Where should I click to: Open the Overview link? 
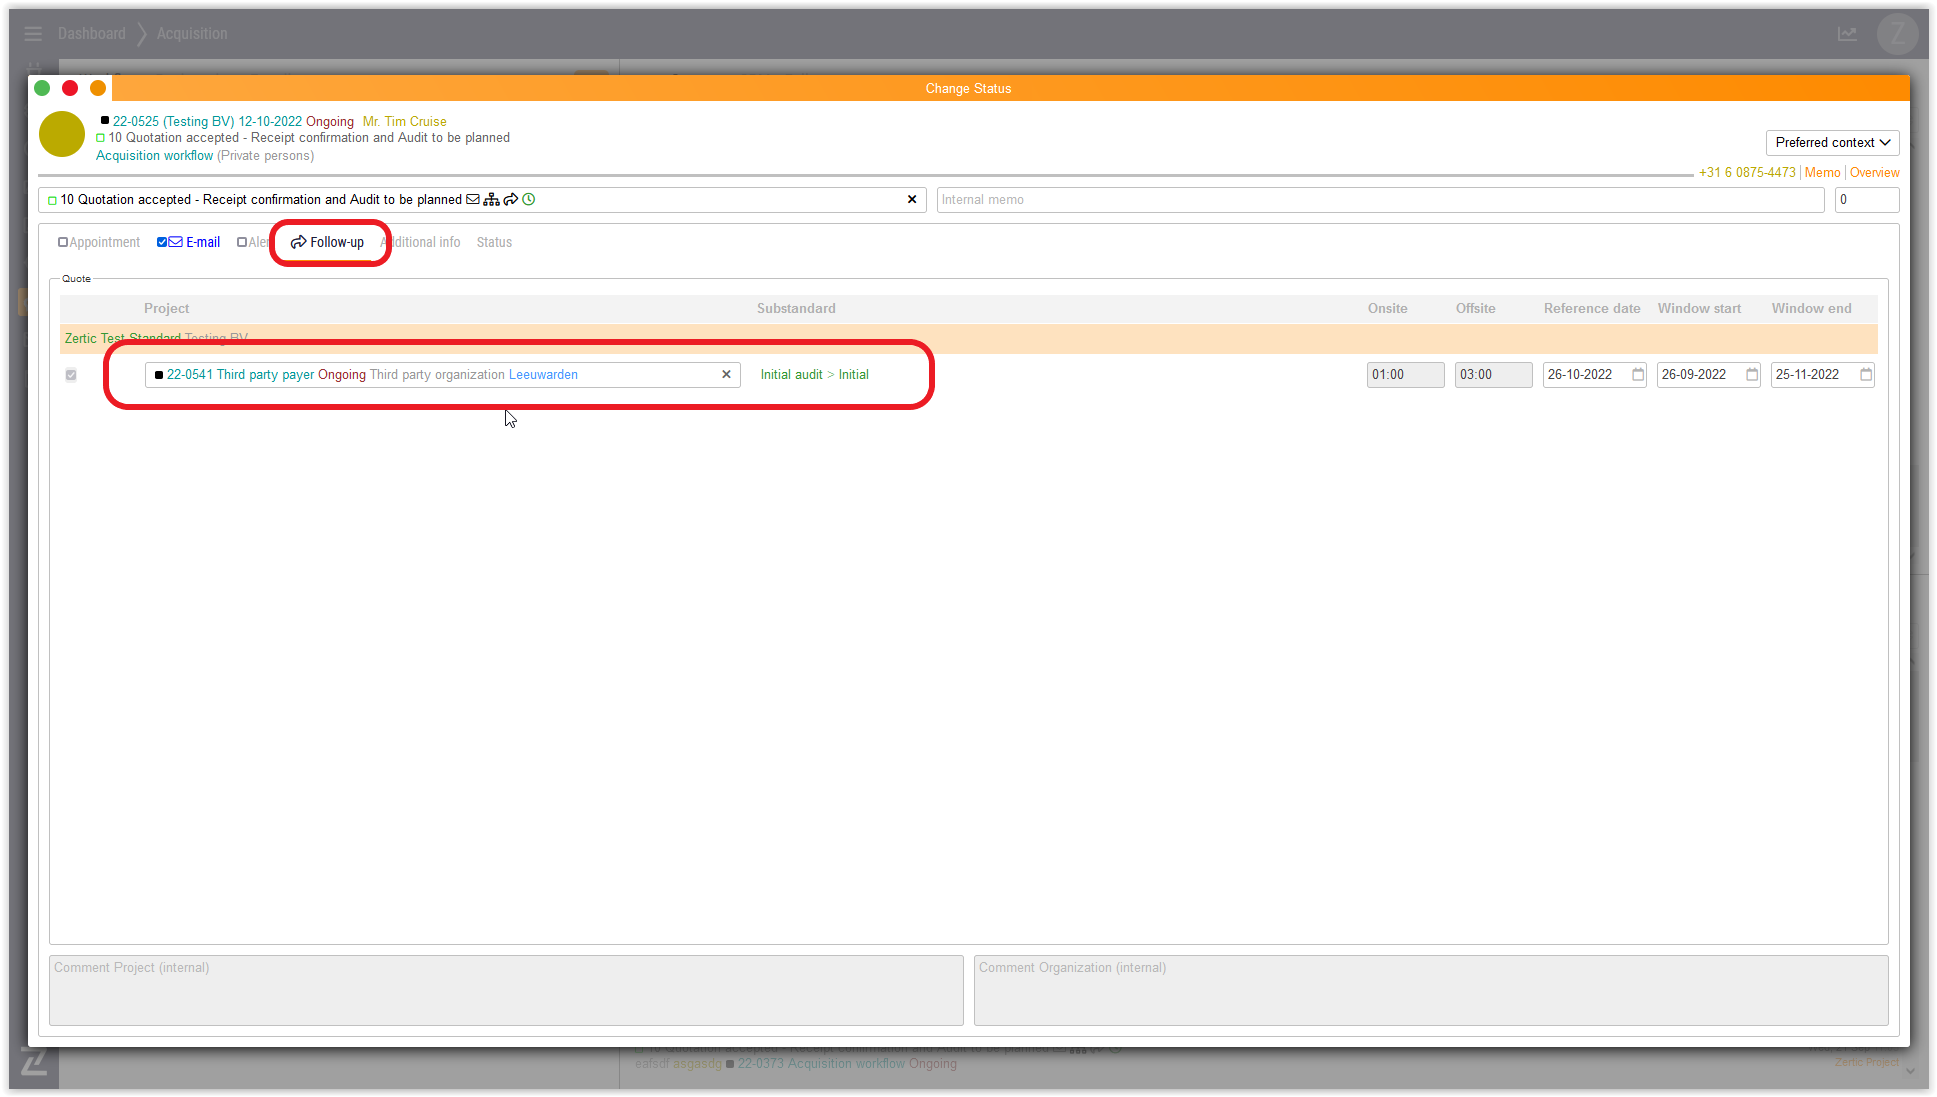coord(1874,172)
